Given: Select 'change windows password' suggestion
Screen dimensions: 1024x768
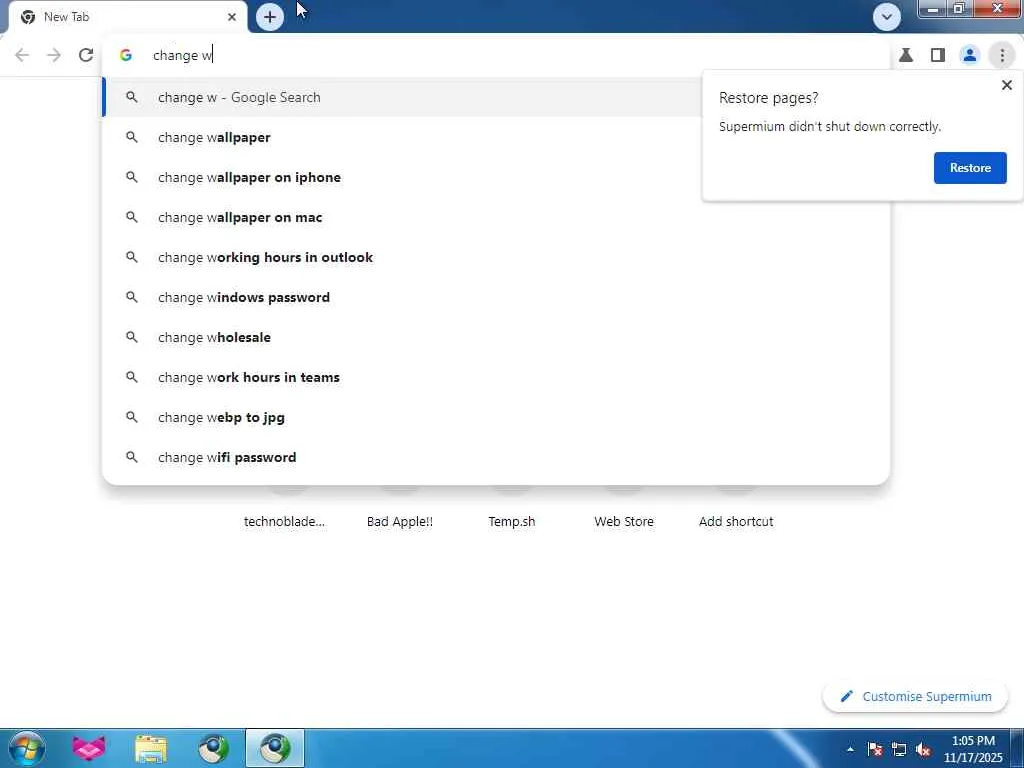Looking at the screenshot, I should point(496,297).
